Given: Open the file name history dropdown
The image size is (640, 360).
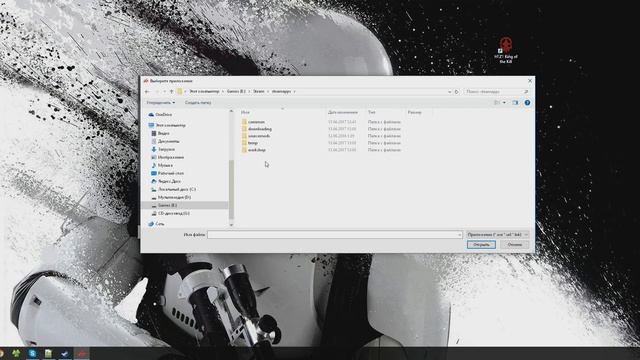Looking at the screenshot, I should (x=459, y=235).
